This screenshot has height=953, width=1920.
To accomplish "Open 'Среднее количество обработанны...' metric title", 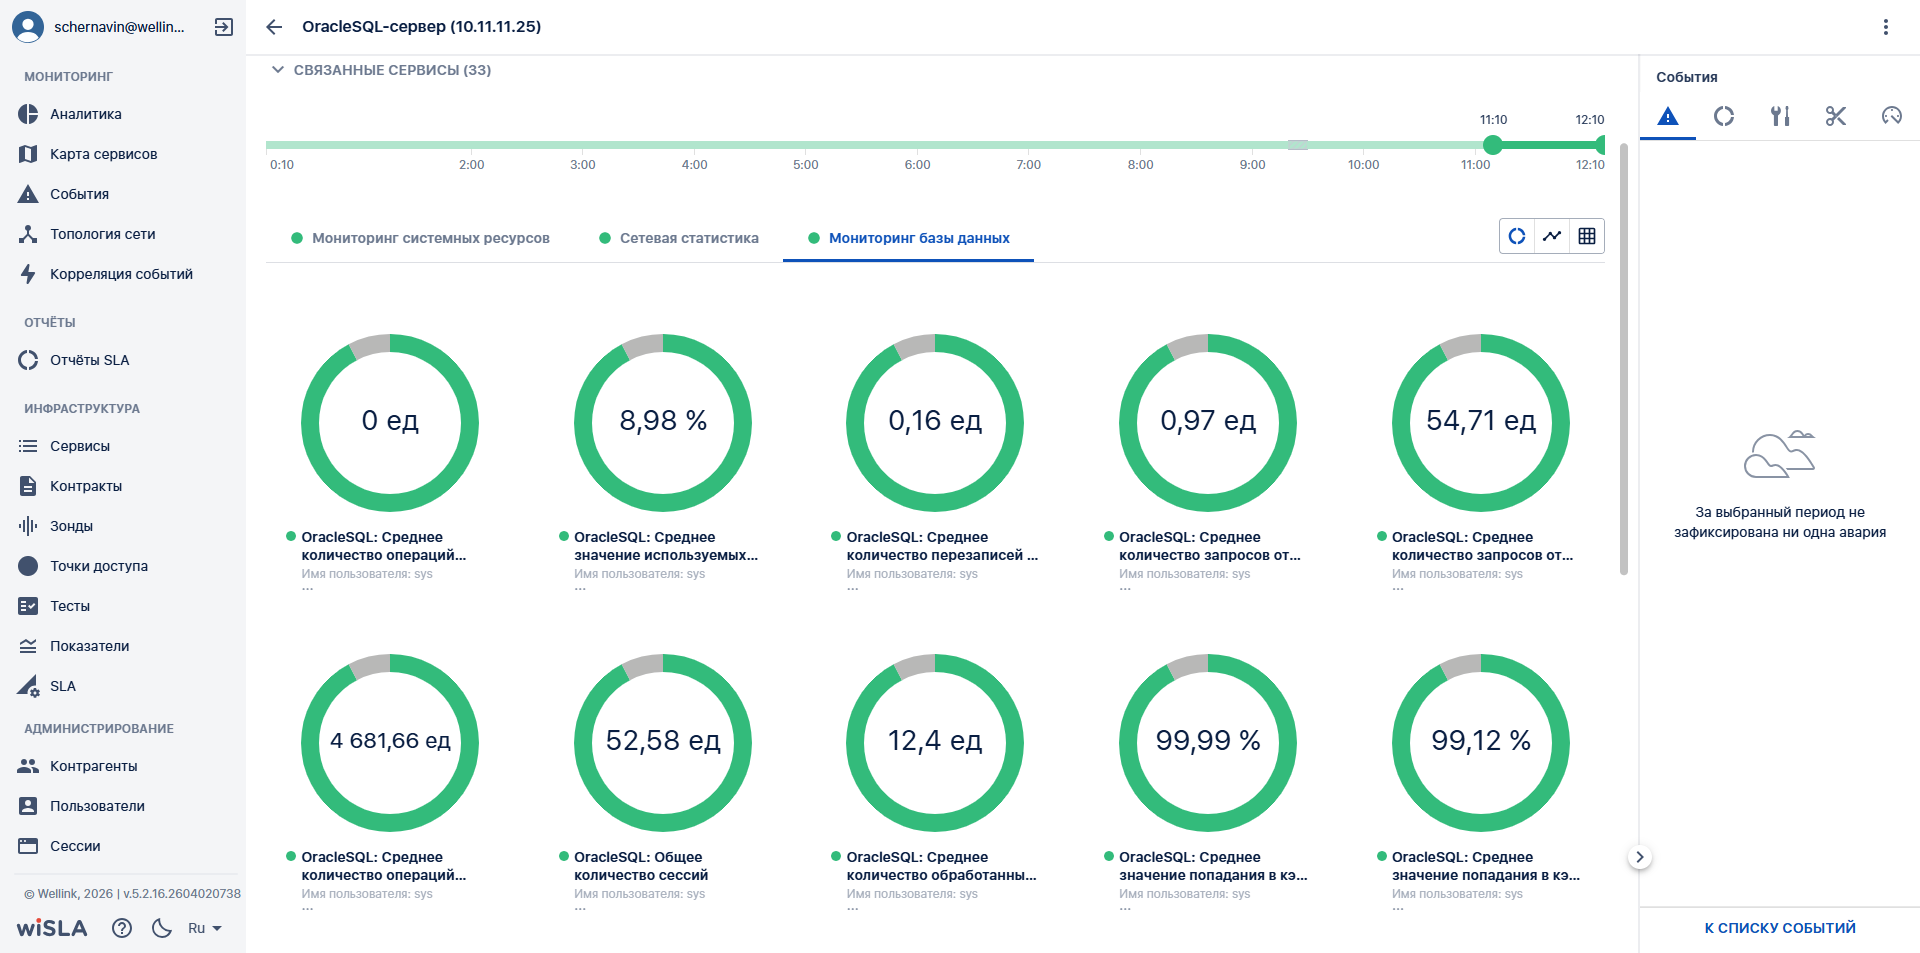I will click(x=942, y=866).
